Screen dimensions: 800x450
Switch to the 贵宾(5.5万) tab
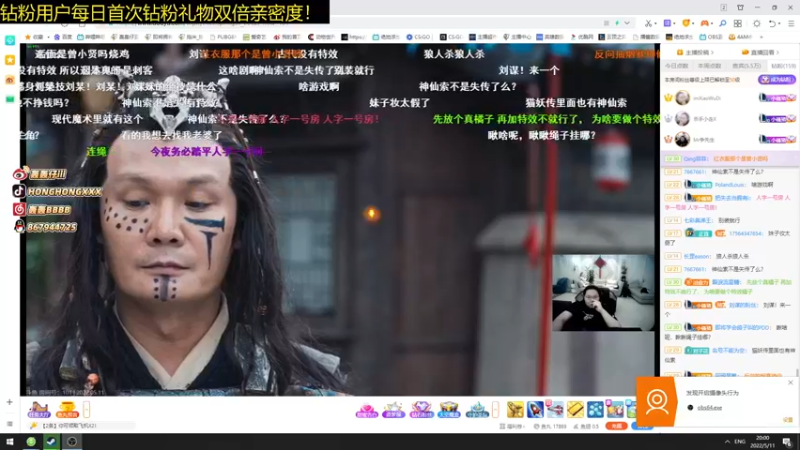pyautogui.click(x=746, y=66)
